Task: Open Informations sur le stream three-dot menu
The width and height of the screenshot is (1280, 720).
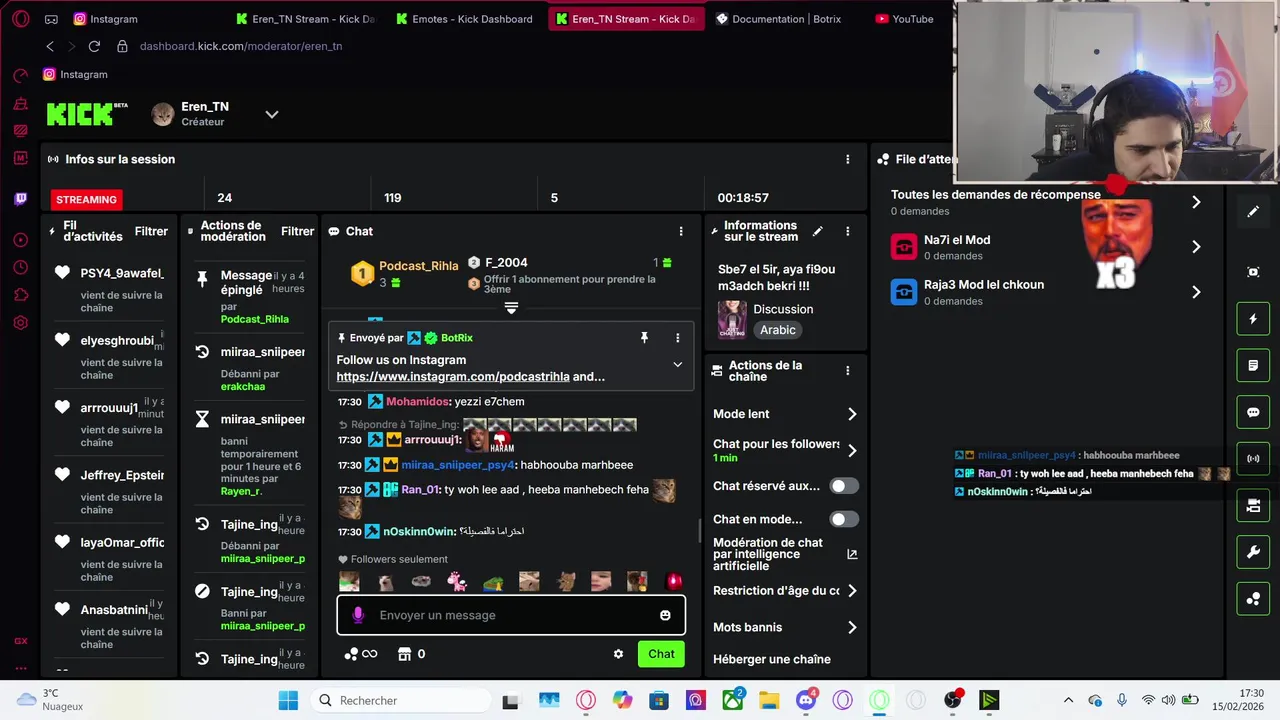Action: 847,231
